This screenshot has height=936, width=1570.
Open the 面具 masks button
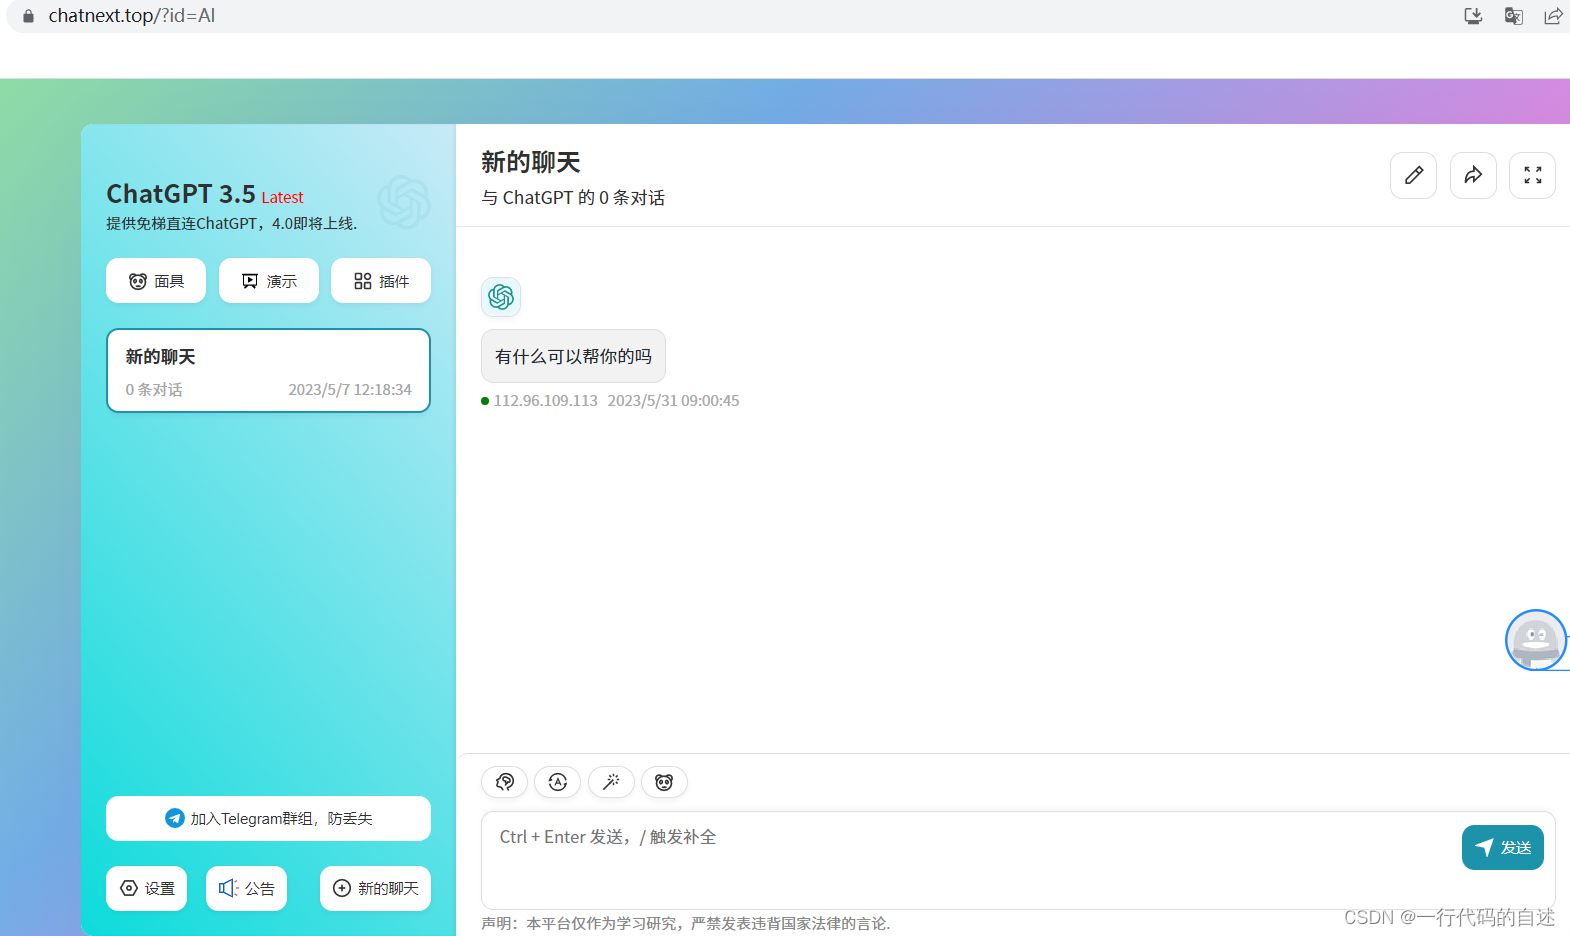click(x=156, y=281)
